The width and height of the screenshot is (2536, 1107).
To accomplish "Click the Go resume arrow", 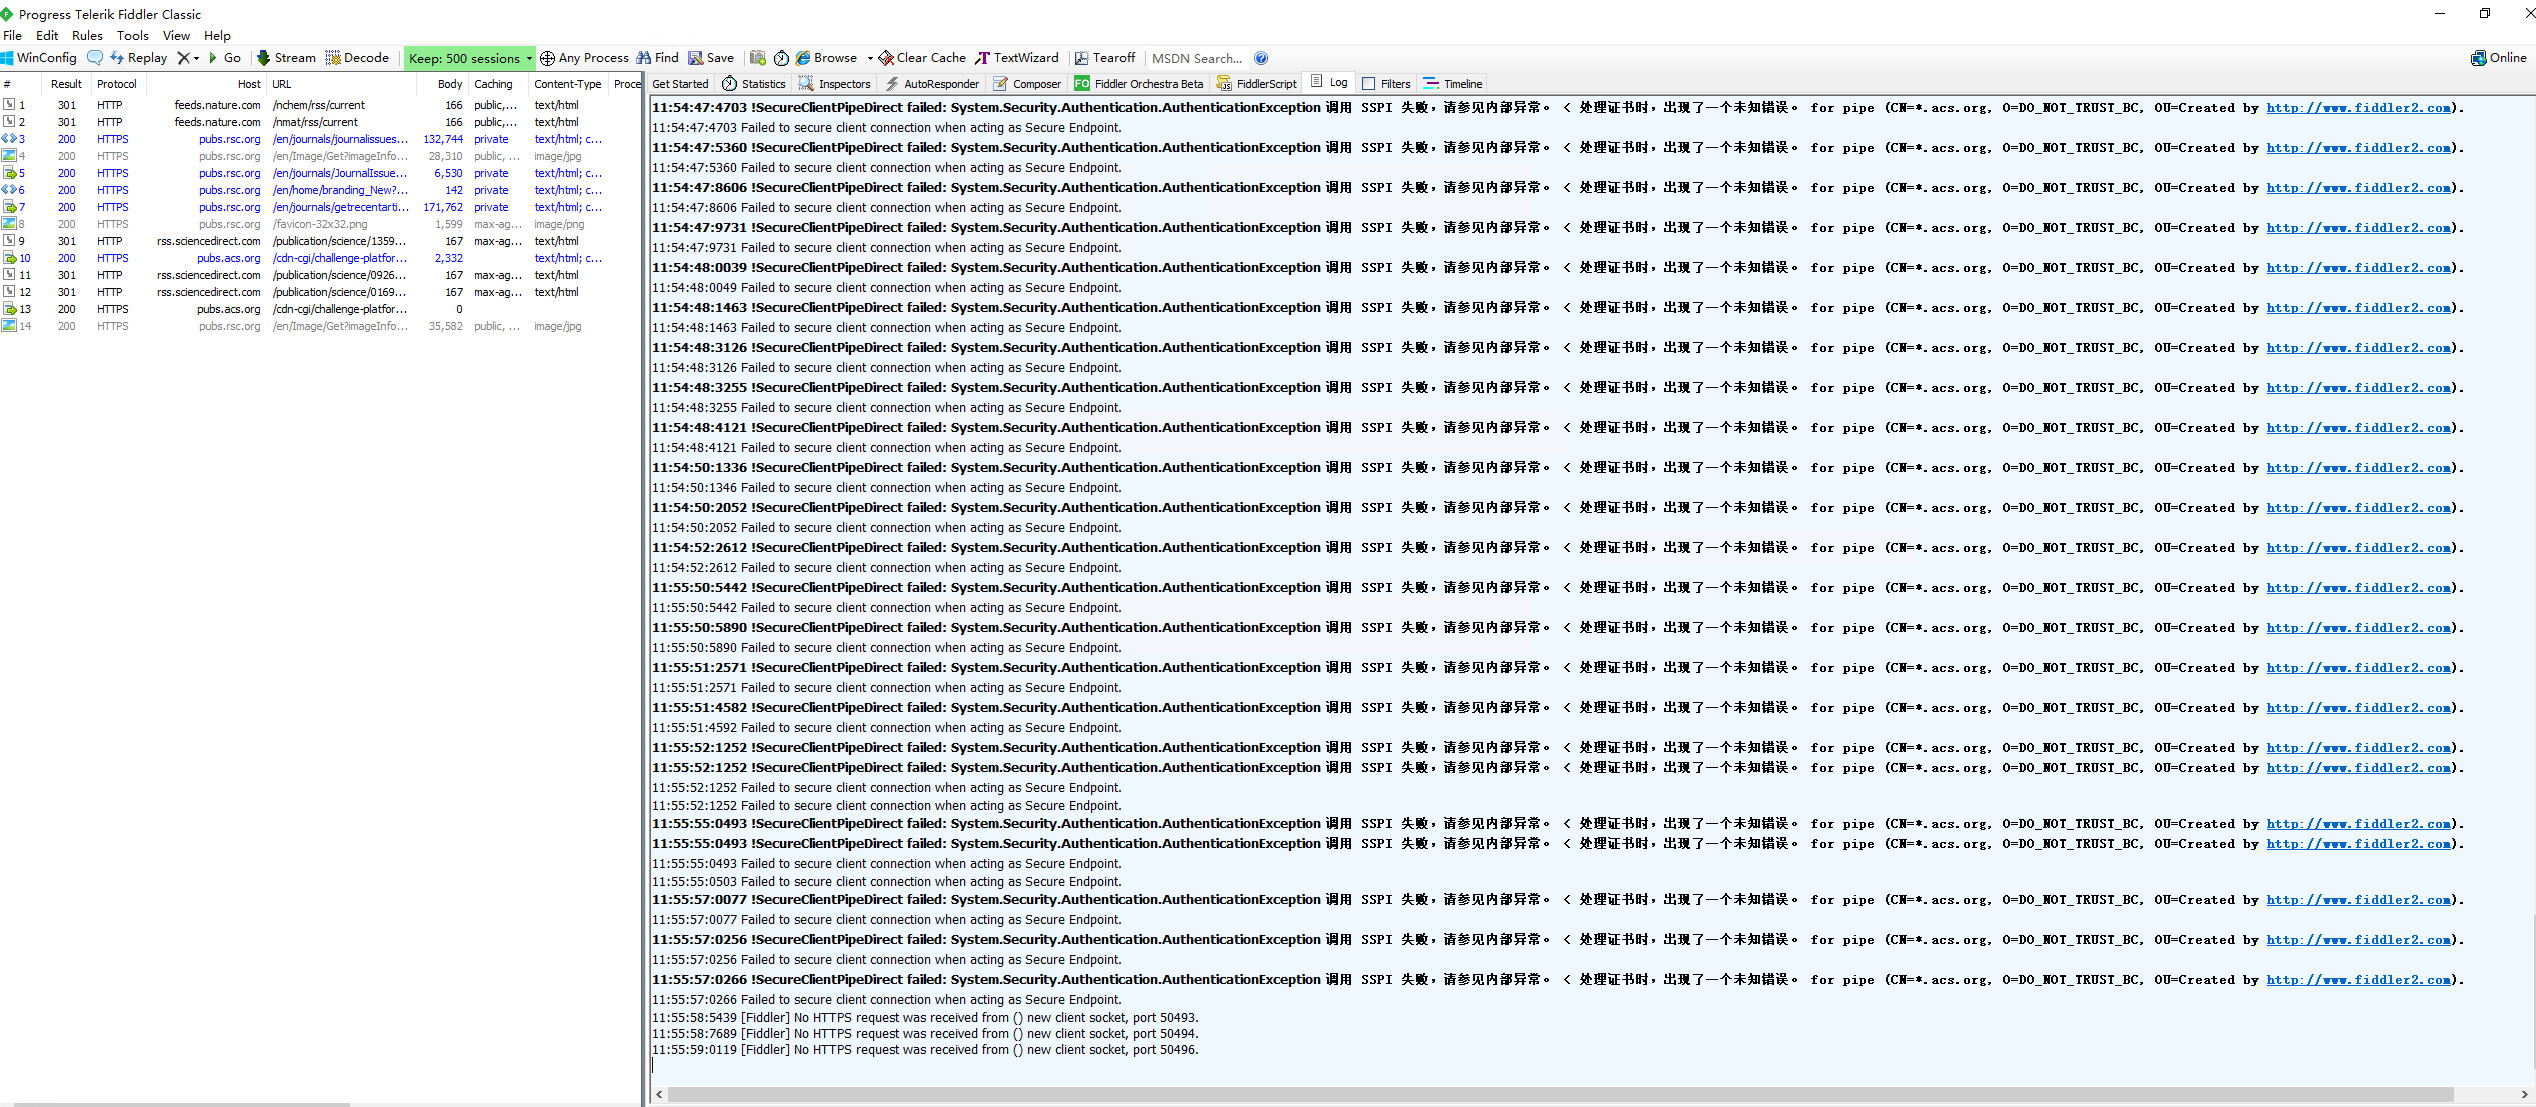I will tap(213, 58).
